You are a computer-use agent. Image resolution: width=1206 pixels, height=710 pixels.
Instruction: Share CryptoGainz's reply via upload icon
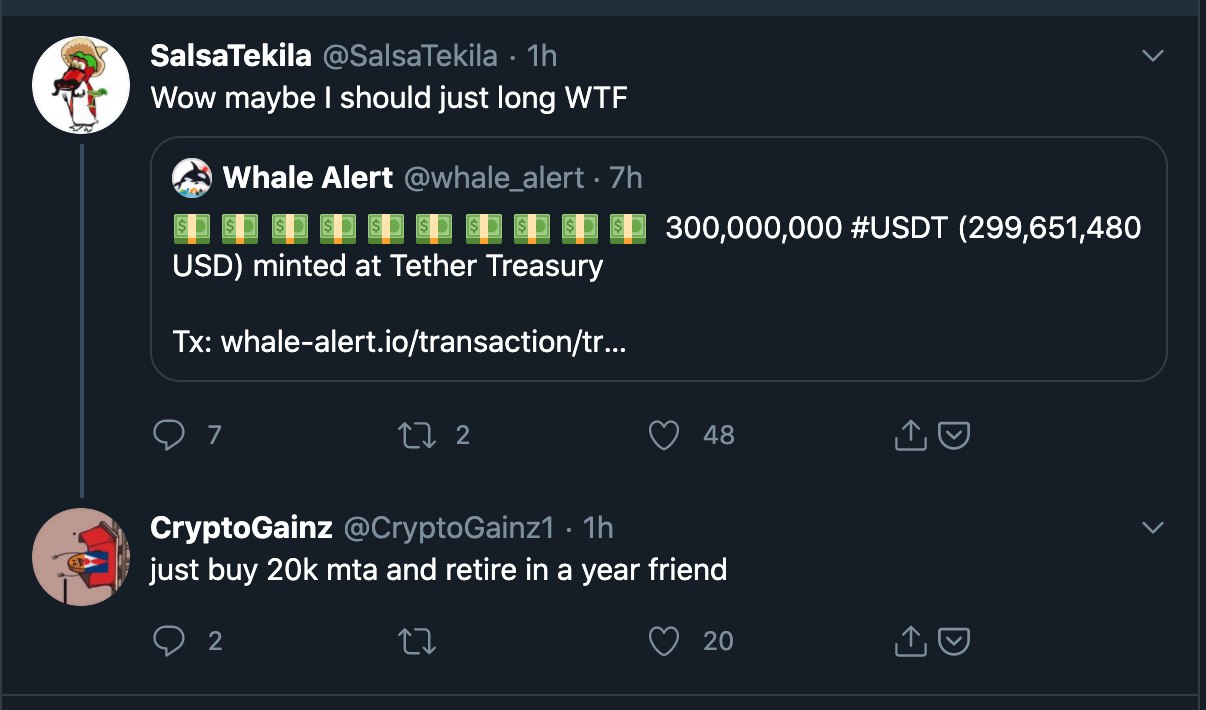tap(910, 641)
